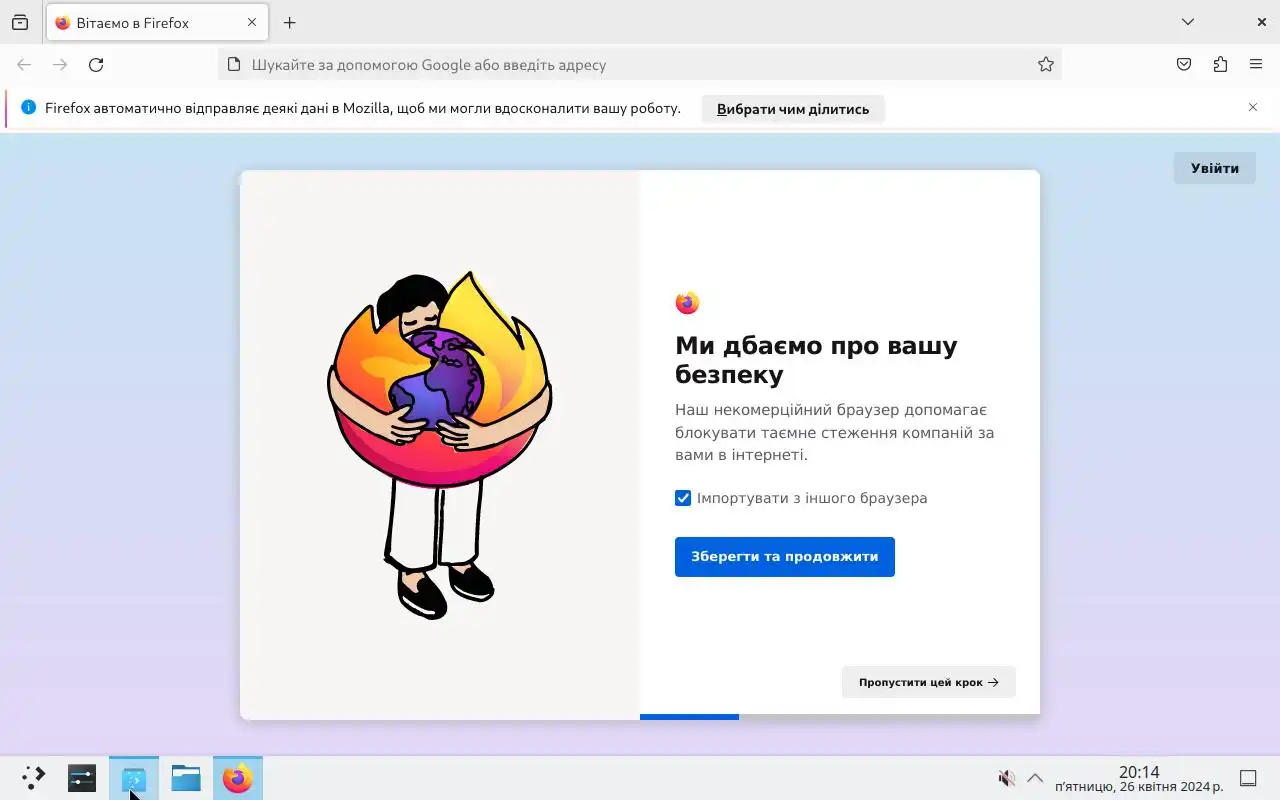This screenshot has width=1280, height=800.
Task: Click the page icon in address bar
Action: tap(234, 65)
